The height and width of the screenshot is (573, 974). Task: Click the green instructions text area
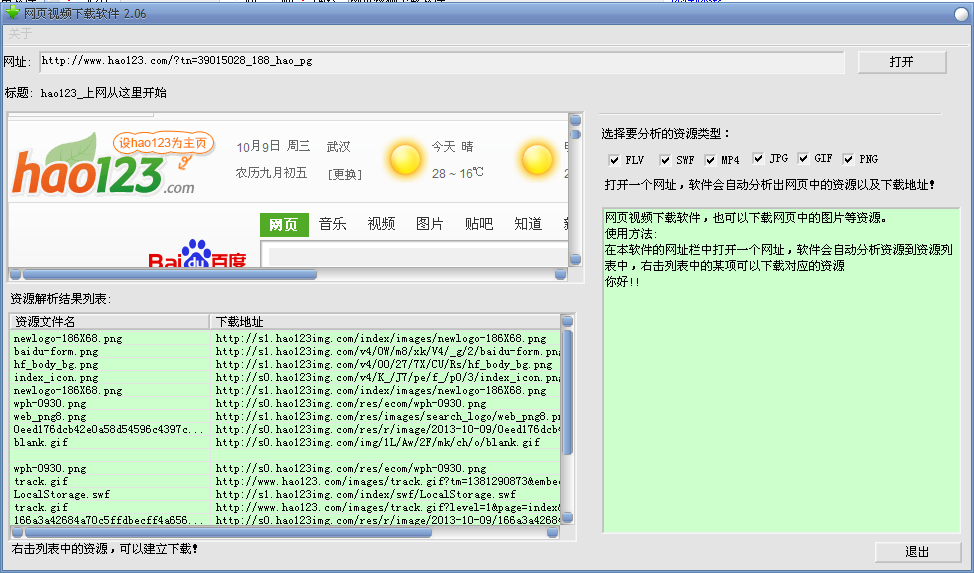point(781,370)
